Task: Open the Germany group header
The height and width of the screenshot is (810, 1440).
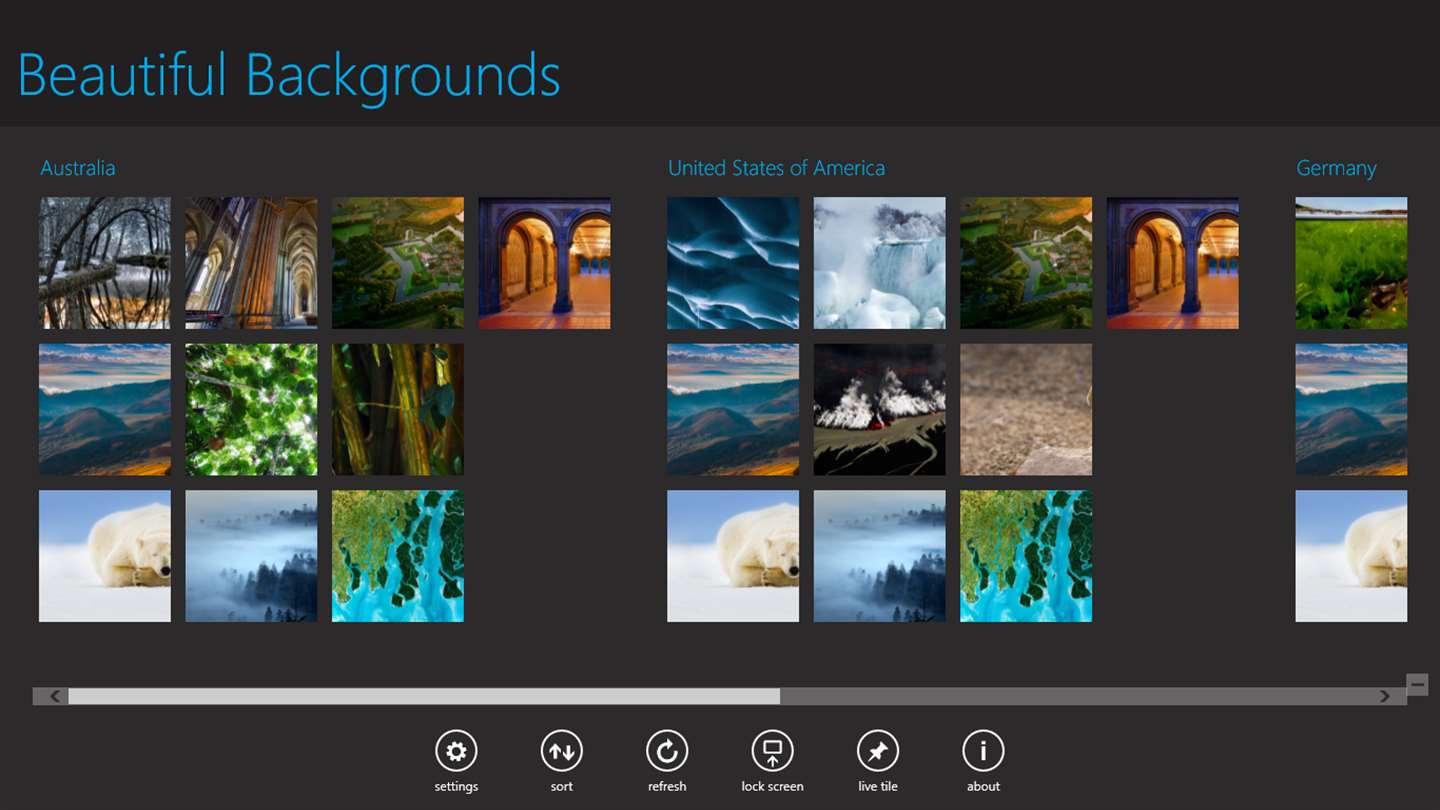Action: point(1336,168)
